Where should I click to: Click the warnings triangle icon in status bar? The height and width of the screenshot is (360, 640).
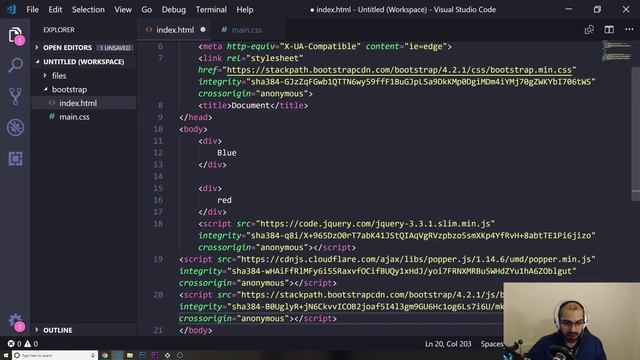[27, 344]
